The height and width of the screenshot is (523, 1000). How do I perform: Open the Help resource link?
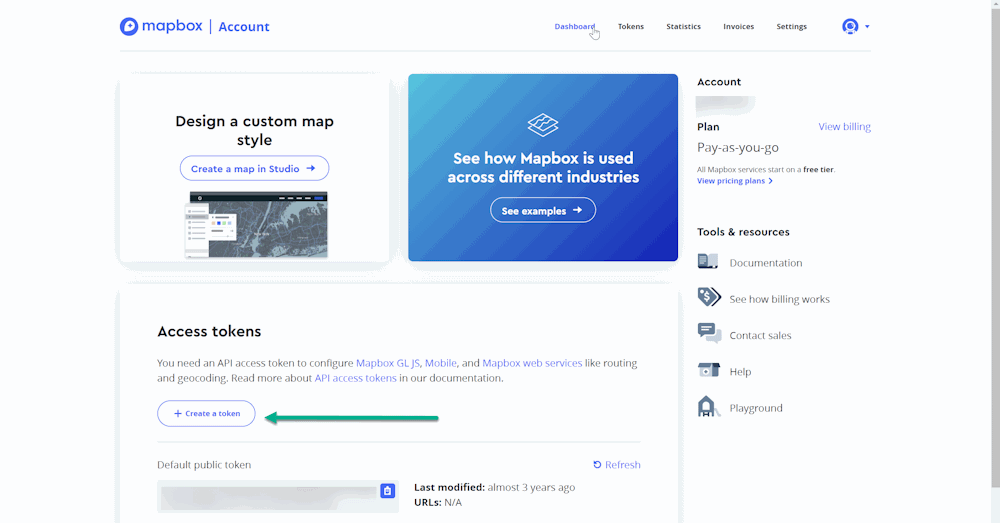coord(740,372)
